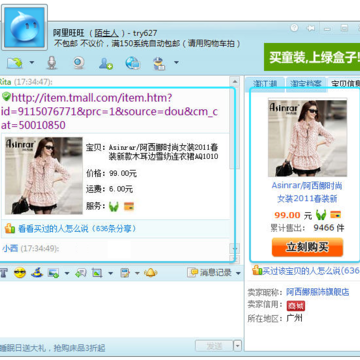
Task: Open Asinrar/阿西娜时尚 product title link in right panel
Action: coord(307,192)
